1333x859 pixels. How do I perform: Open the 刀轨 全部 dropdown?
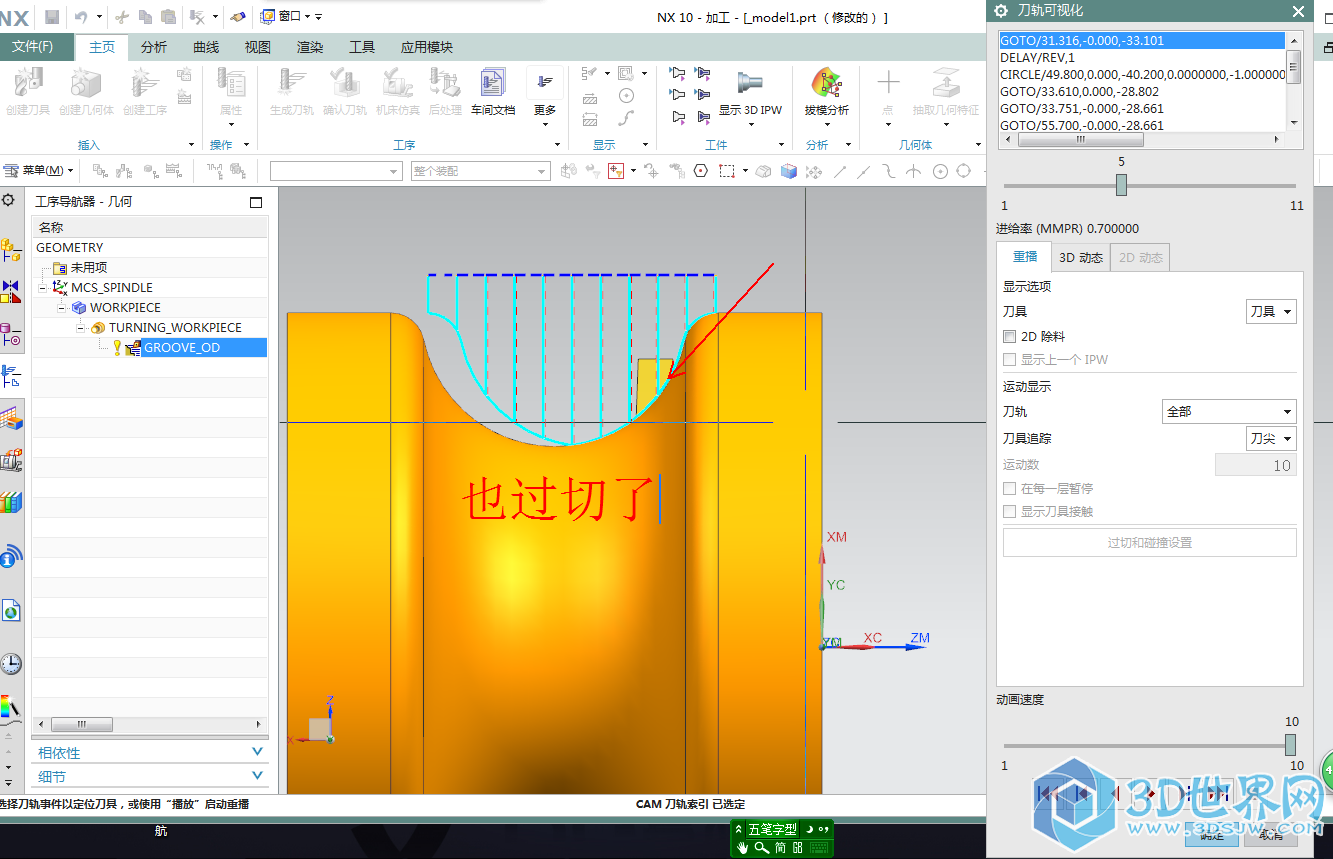pos(1229,412)
